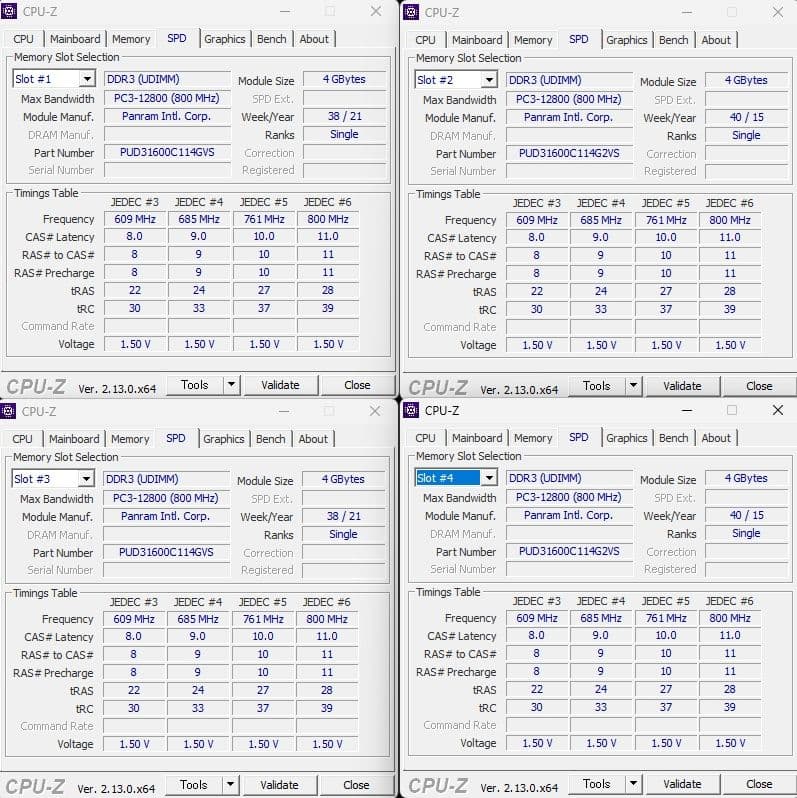Click Panram Intl. Corp. field in Slot #2 window
This screenshot has width=797, height=798.
click(569, 117)
